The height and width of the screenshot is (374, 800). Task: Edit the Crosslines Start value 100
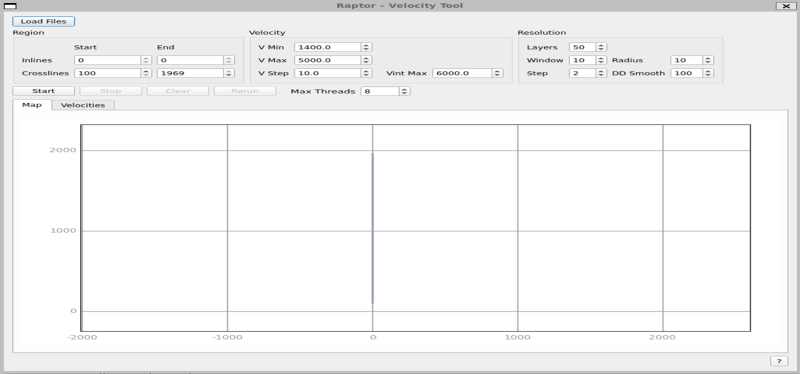pos(108,73)
